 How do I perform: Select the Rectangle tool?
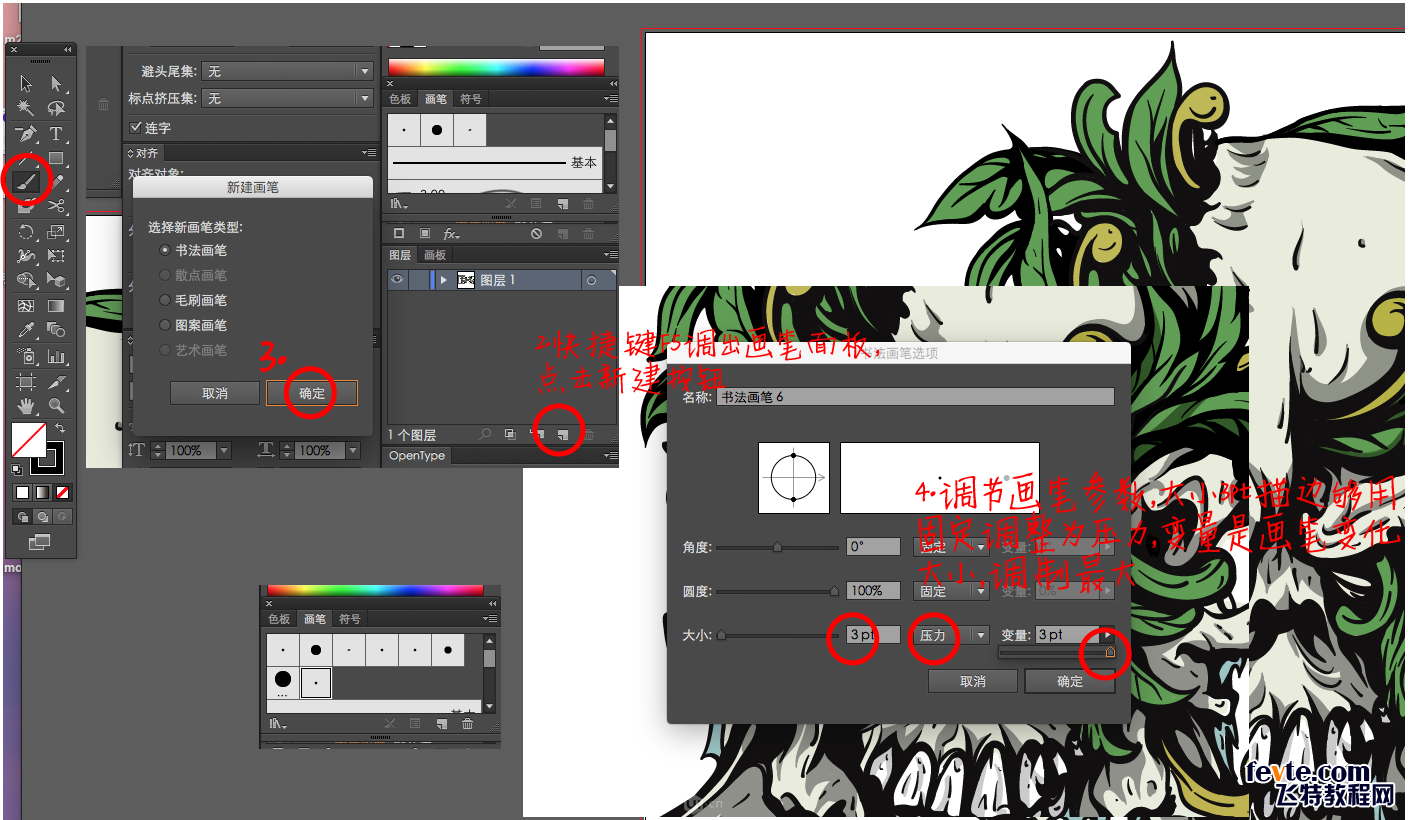click(x=56, y=158)
